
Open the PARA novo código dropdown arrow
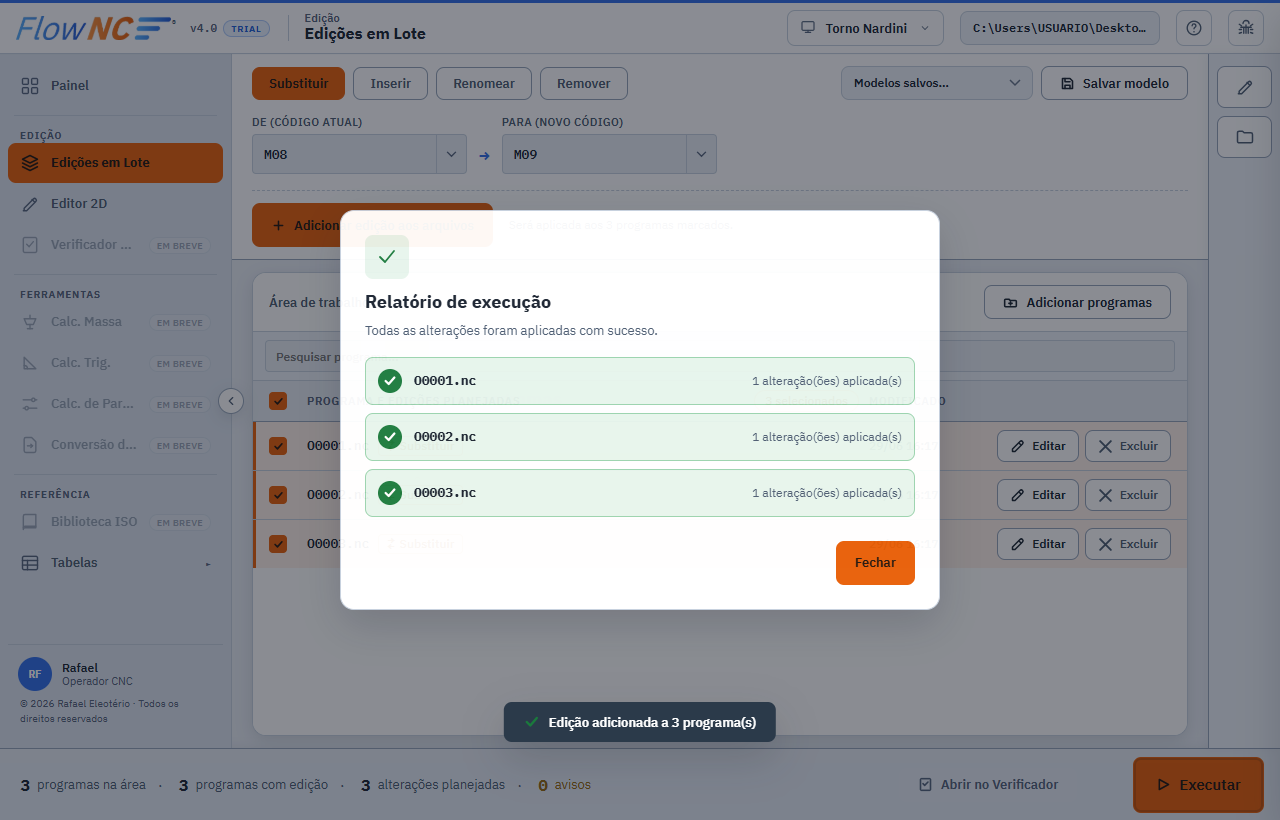click(701, 155)
